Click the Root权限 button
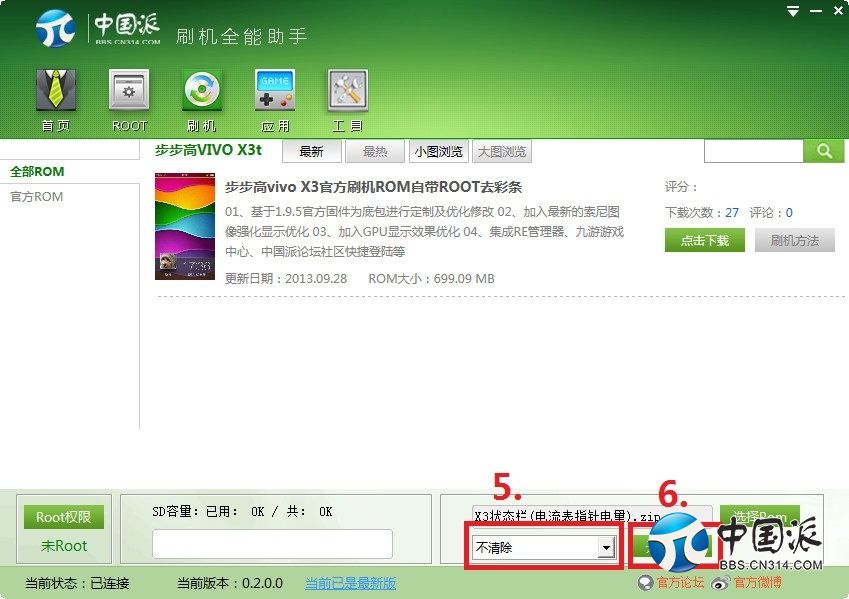Screen dimensions: 849x599 63,517
